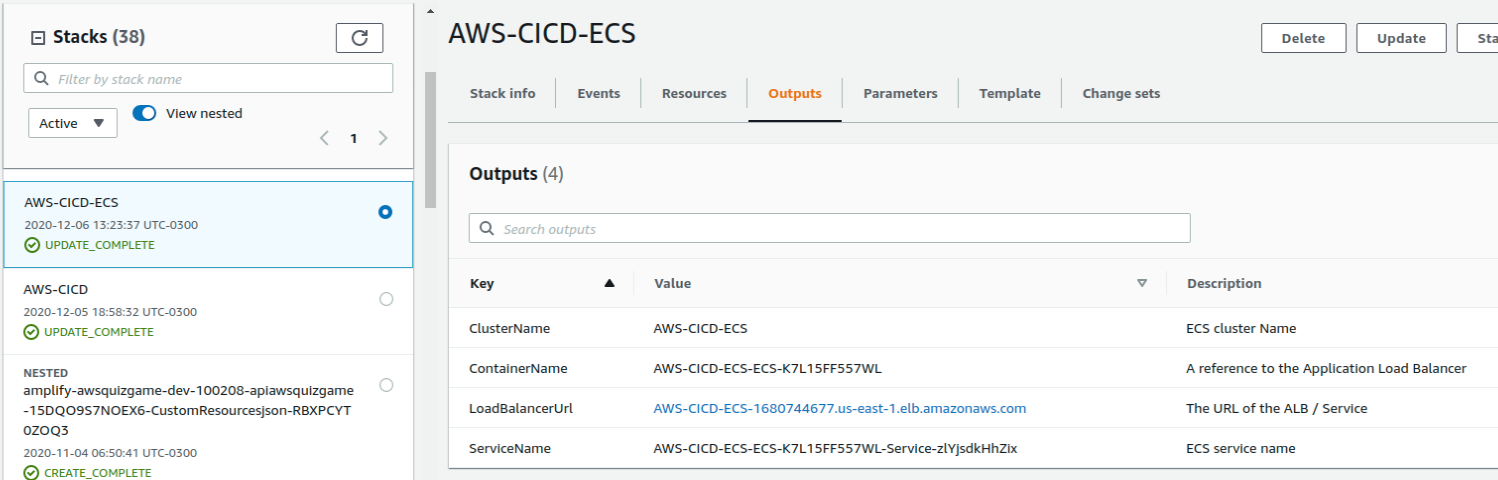Click the Description column header

[x=1224, y=283]
